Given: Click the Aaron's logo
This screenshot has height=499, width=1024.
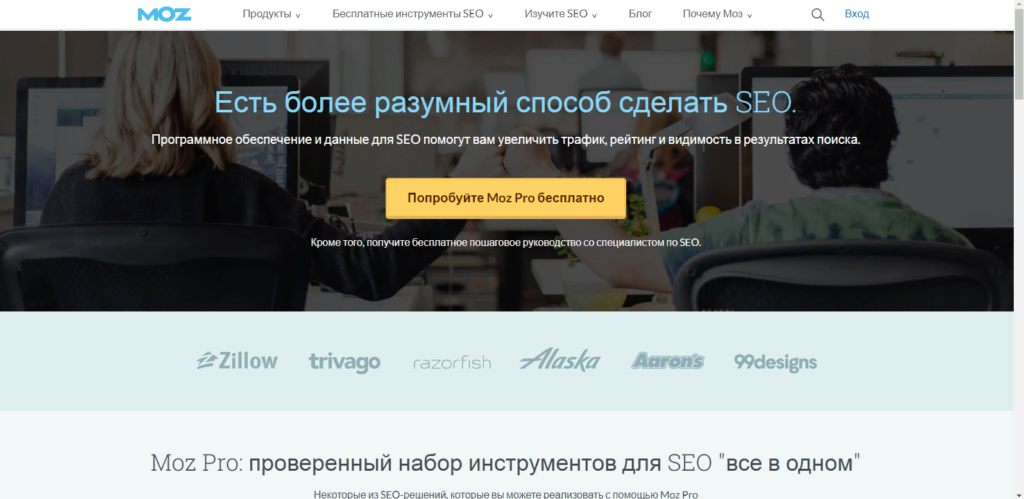Looking at the screenshot, I should (667, 361).
